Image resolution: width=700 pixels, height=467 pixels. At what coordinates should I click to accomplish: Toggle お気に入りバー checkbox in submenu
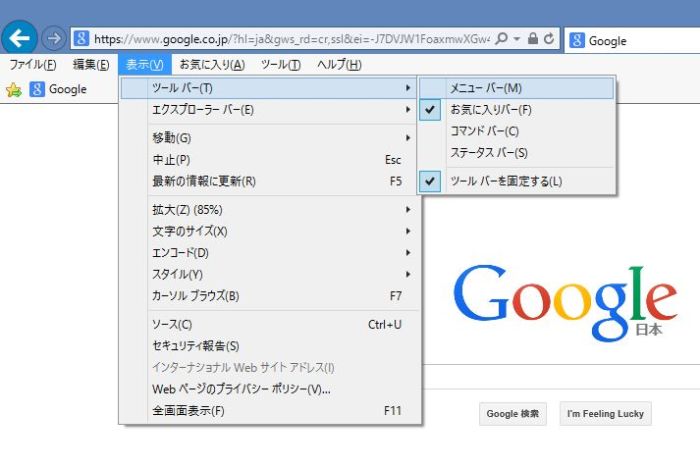[490, 109]
